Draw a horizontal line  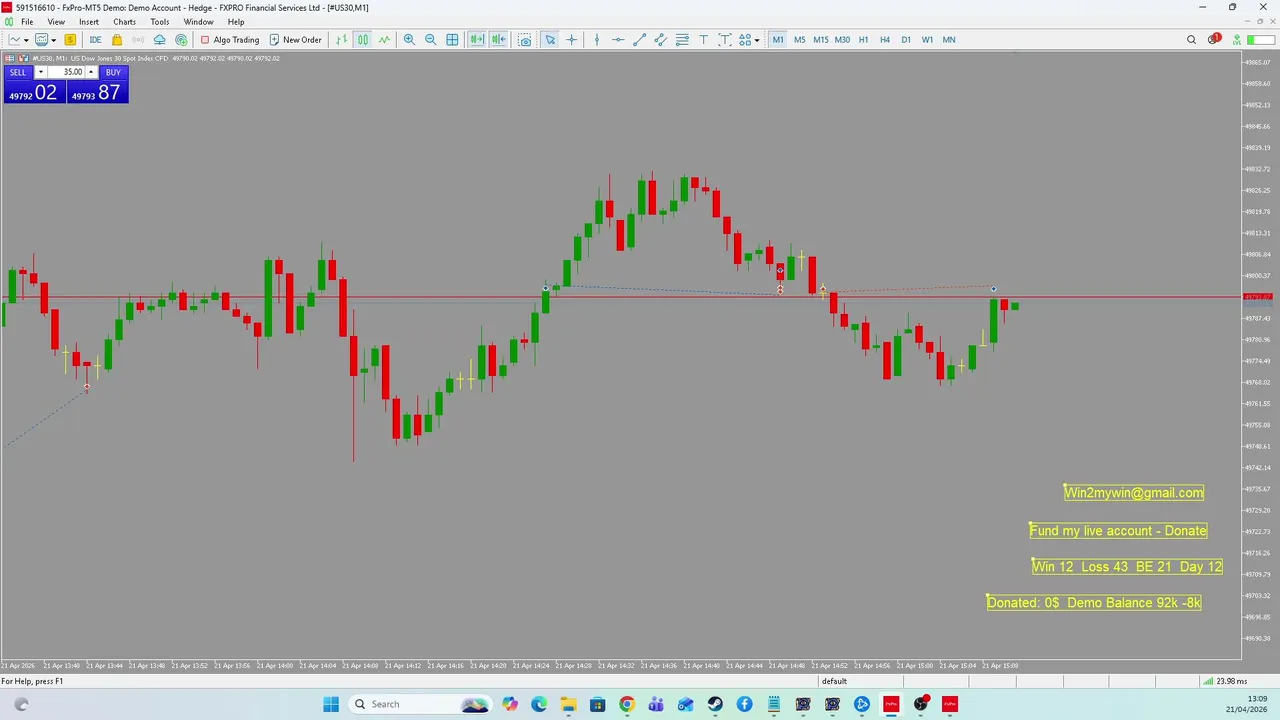click(618, 40)
